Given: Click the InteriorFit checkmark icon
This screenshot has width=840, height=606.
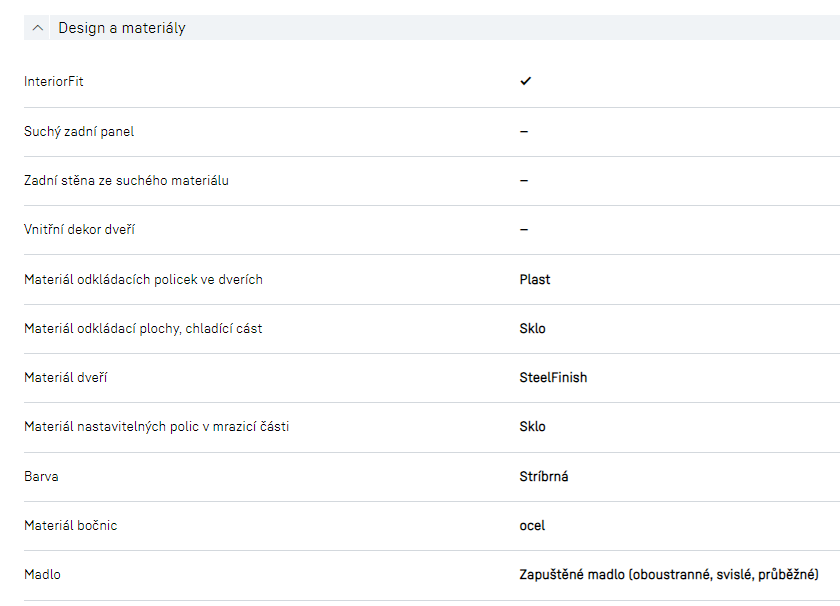Looking at the screenshot, I should [525, 81].
